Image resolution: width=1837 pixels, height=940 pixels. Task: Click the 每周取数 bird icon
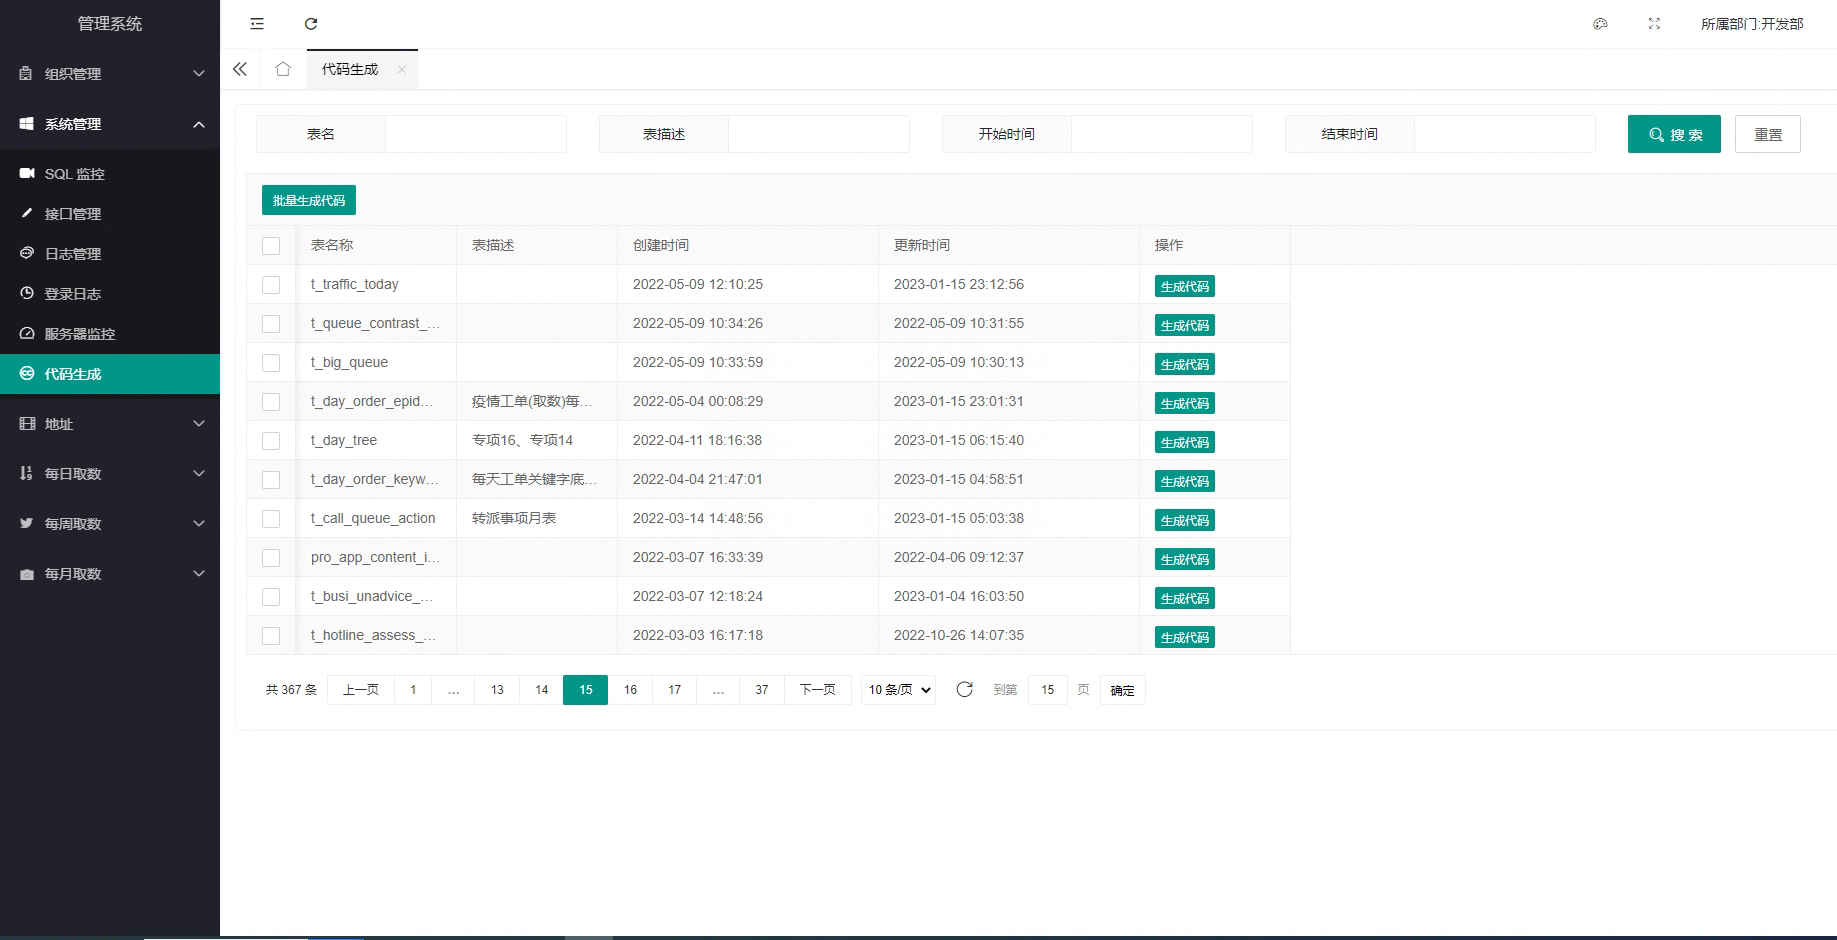(26, 523)
